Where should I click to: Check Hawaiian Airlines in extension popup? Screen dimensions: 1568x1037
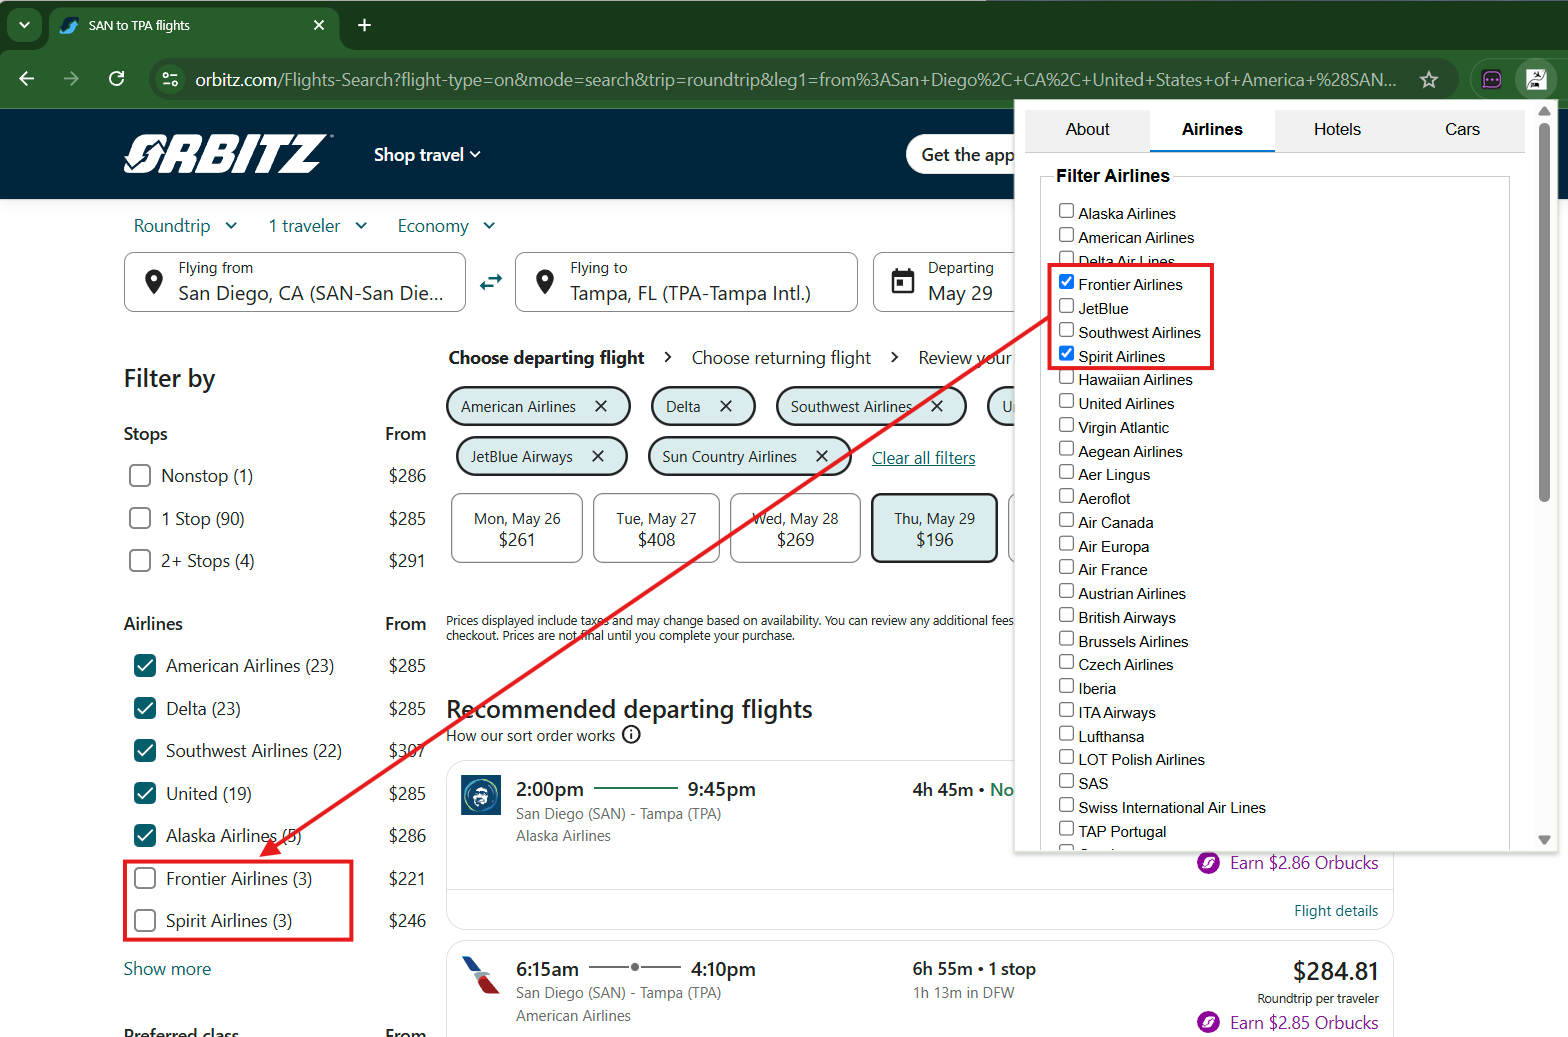1066,377
